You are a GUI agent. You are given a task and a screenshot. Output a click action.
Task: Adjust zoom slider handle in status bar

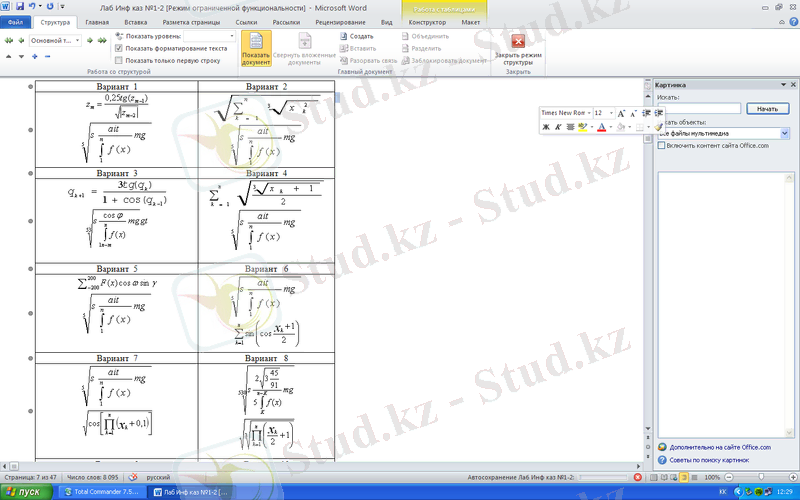pos(761,478)
